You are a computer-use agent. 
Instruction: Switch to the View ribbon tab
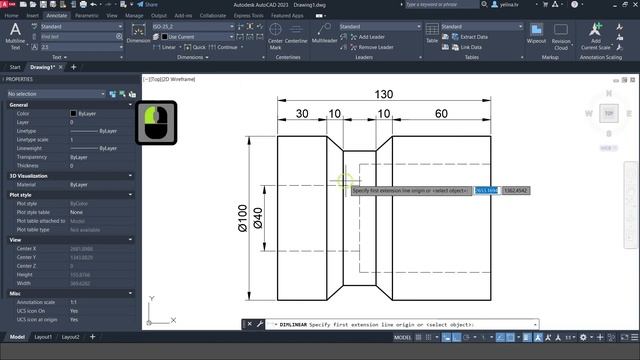pos(112,16)
